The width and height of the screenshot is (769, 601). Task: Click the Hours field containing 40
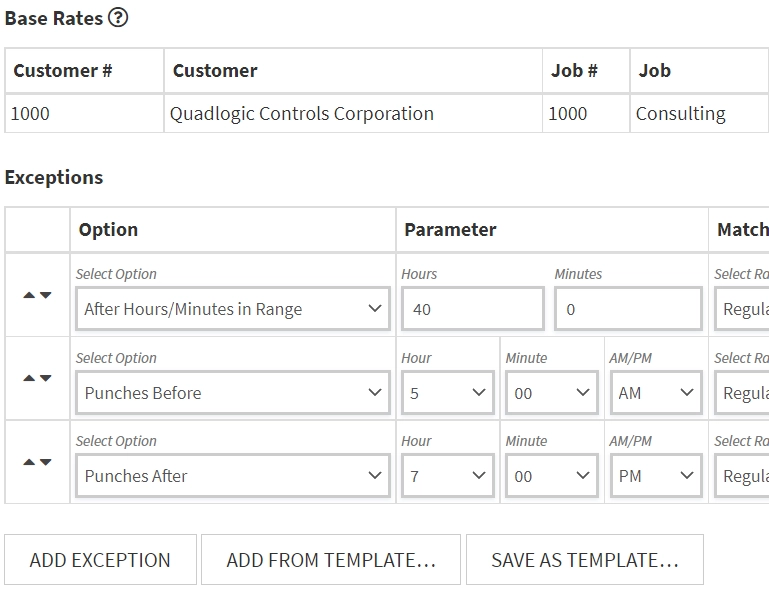pos(472,309)
